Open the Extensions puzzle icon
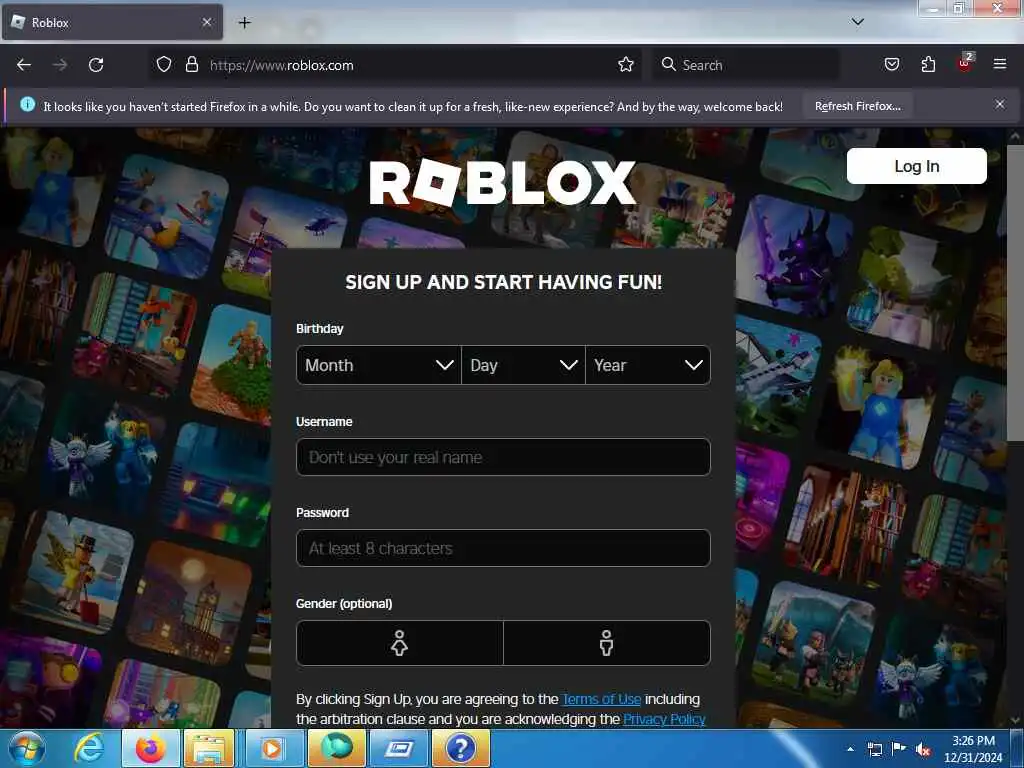The height and width of the screenshot is (768, 1024). (x=928, y=64)
